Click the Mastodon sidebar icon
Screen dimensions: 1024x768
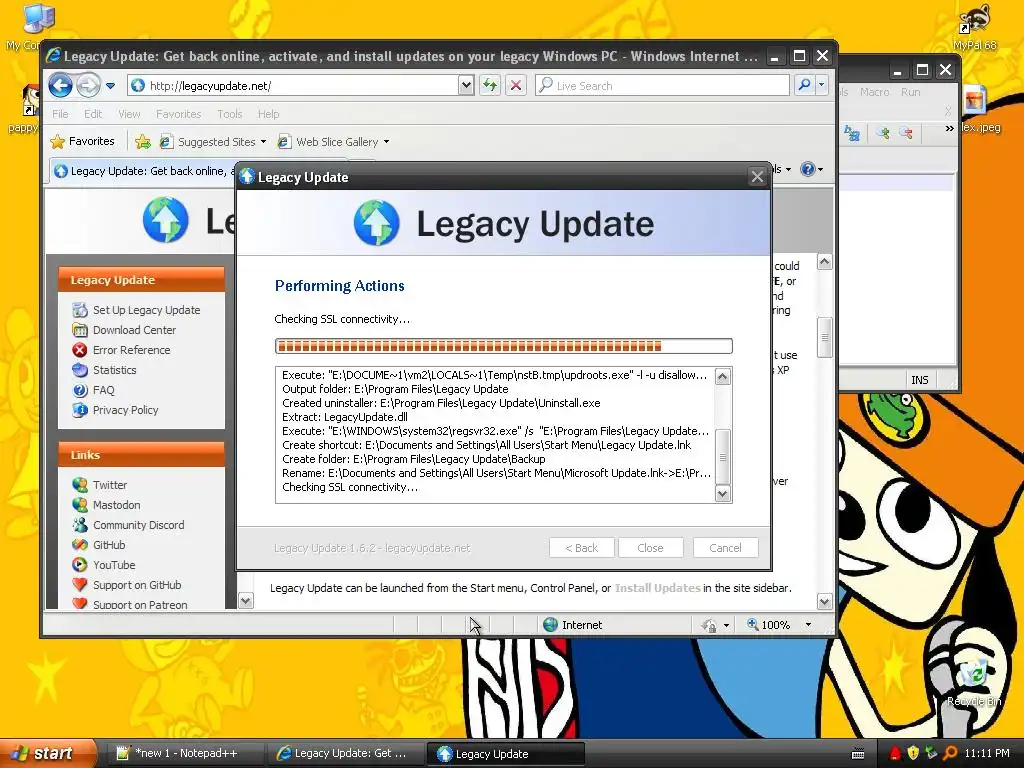80,505
